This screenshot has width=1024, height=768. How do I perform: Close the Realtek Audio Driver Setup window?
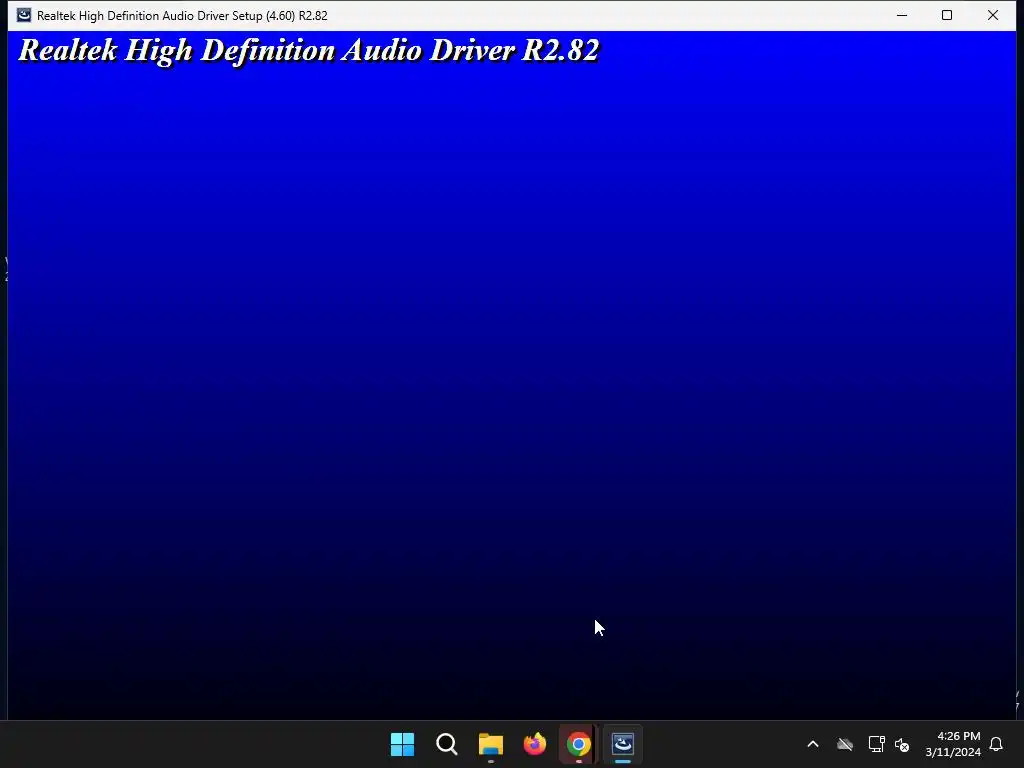[993, 15]
